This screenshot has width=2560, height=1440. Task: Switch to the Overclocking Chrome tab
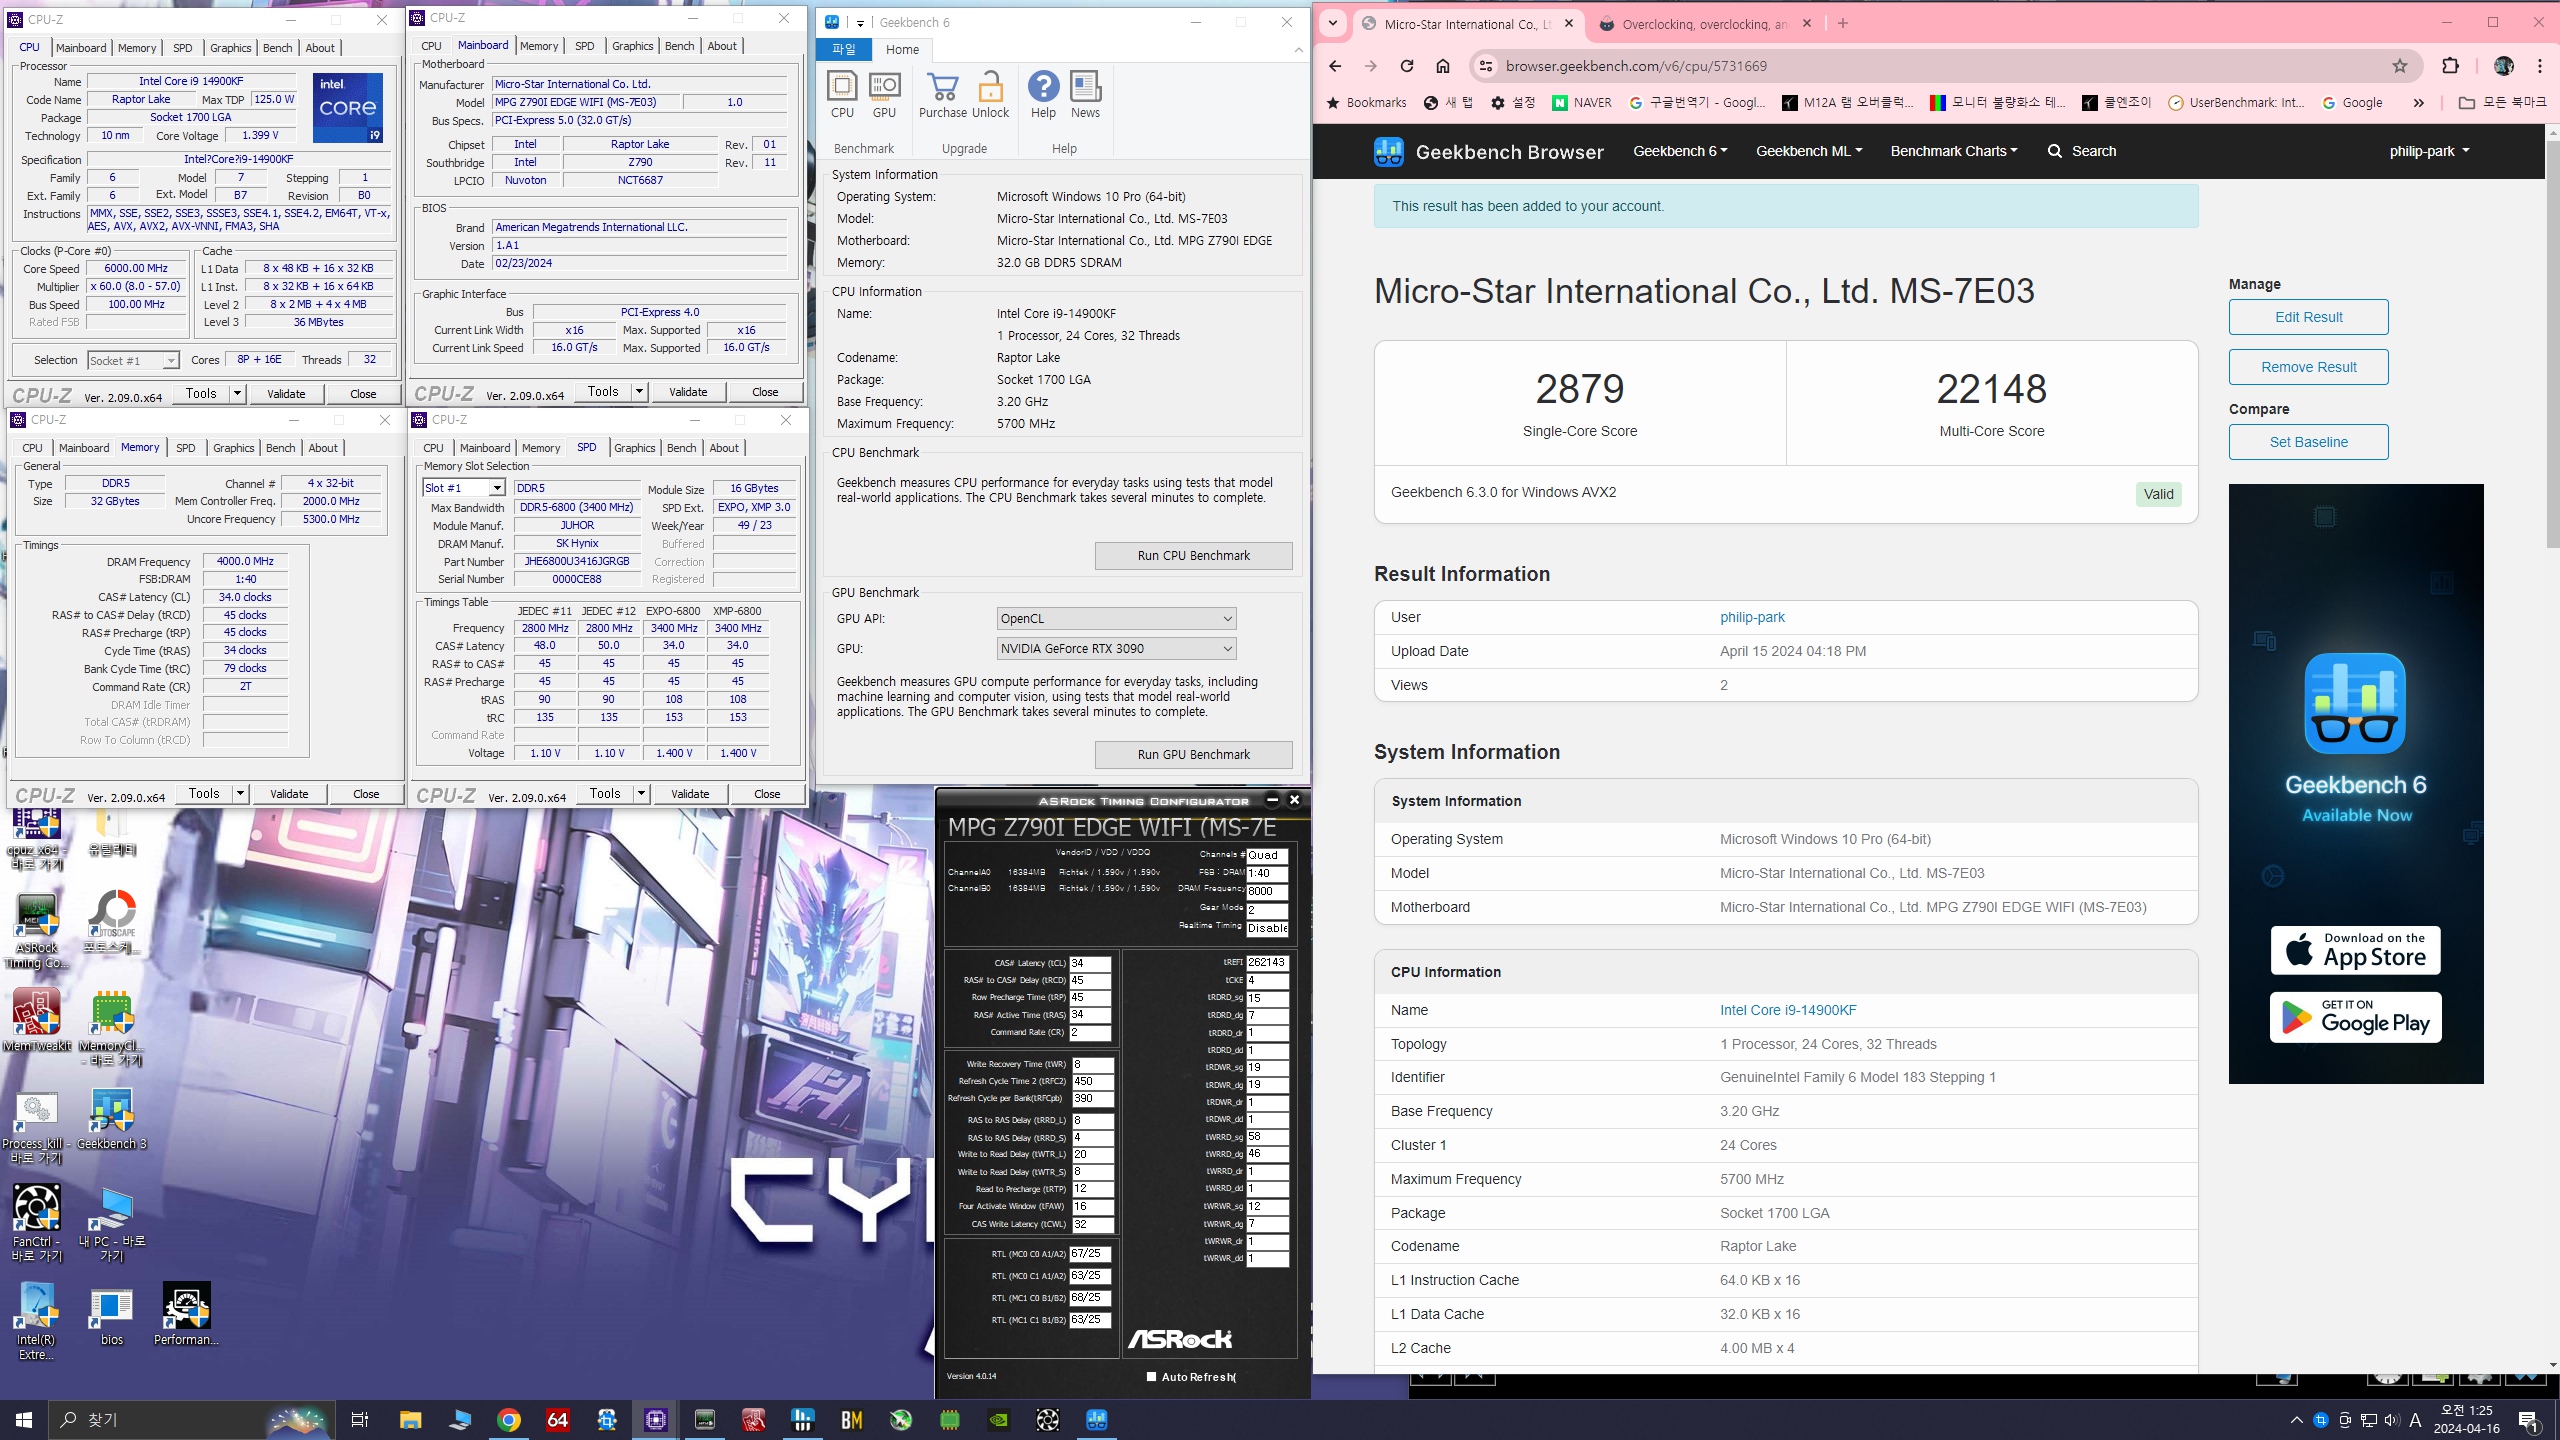[x=1704, y=24]
